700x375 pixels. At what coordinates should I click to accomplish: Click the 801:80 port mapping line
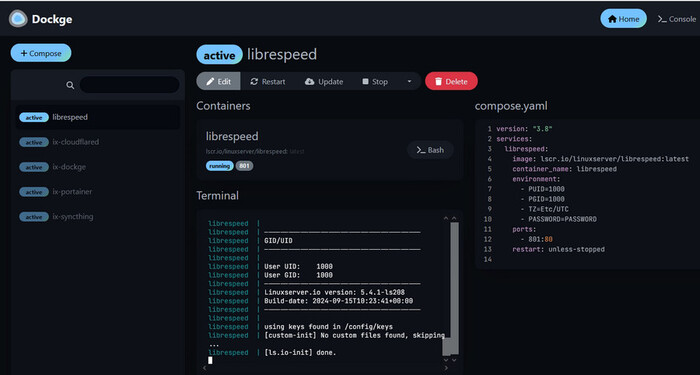pyautogui.click(x=537, y=239)
